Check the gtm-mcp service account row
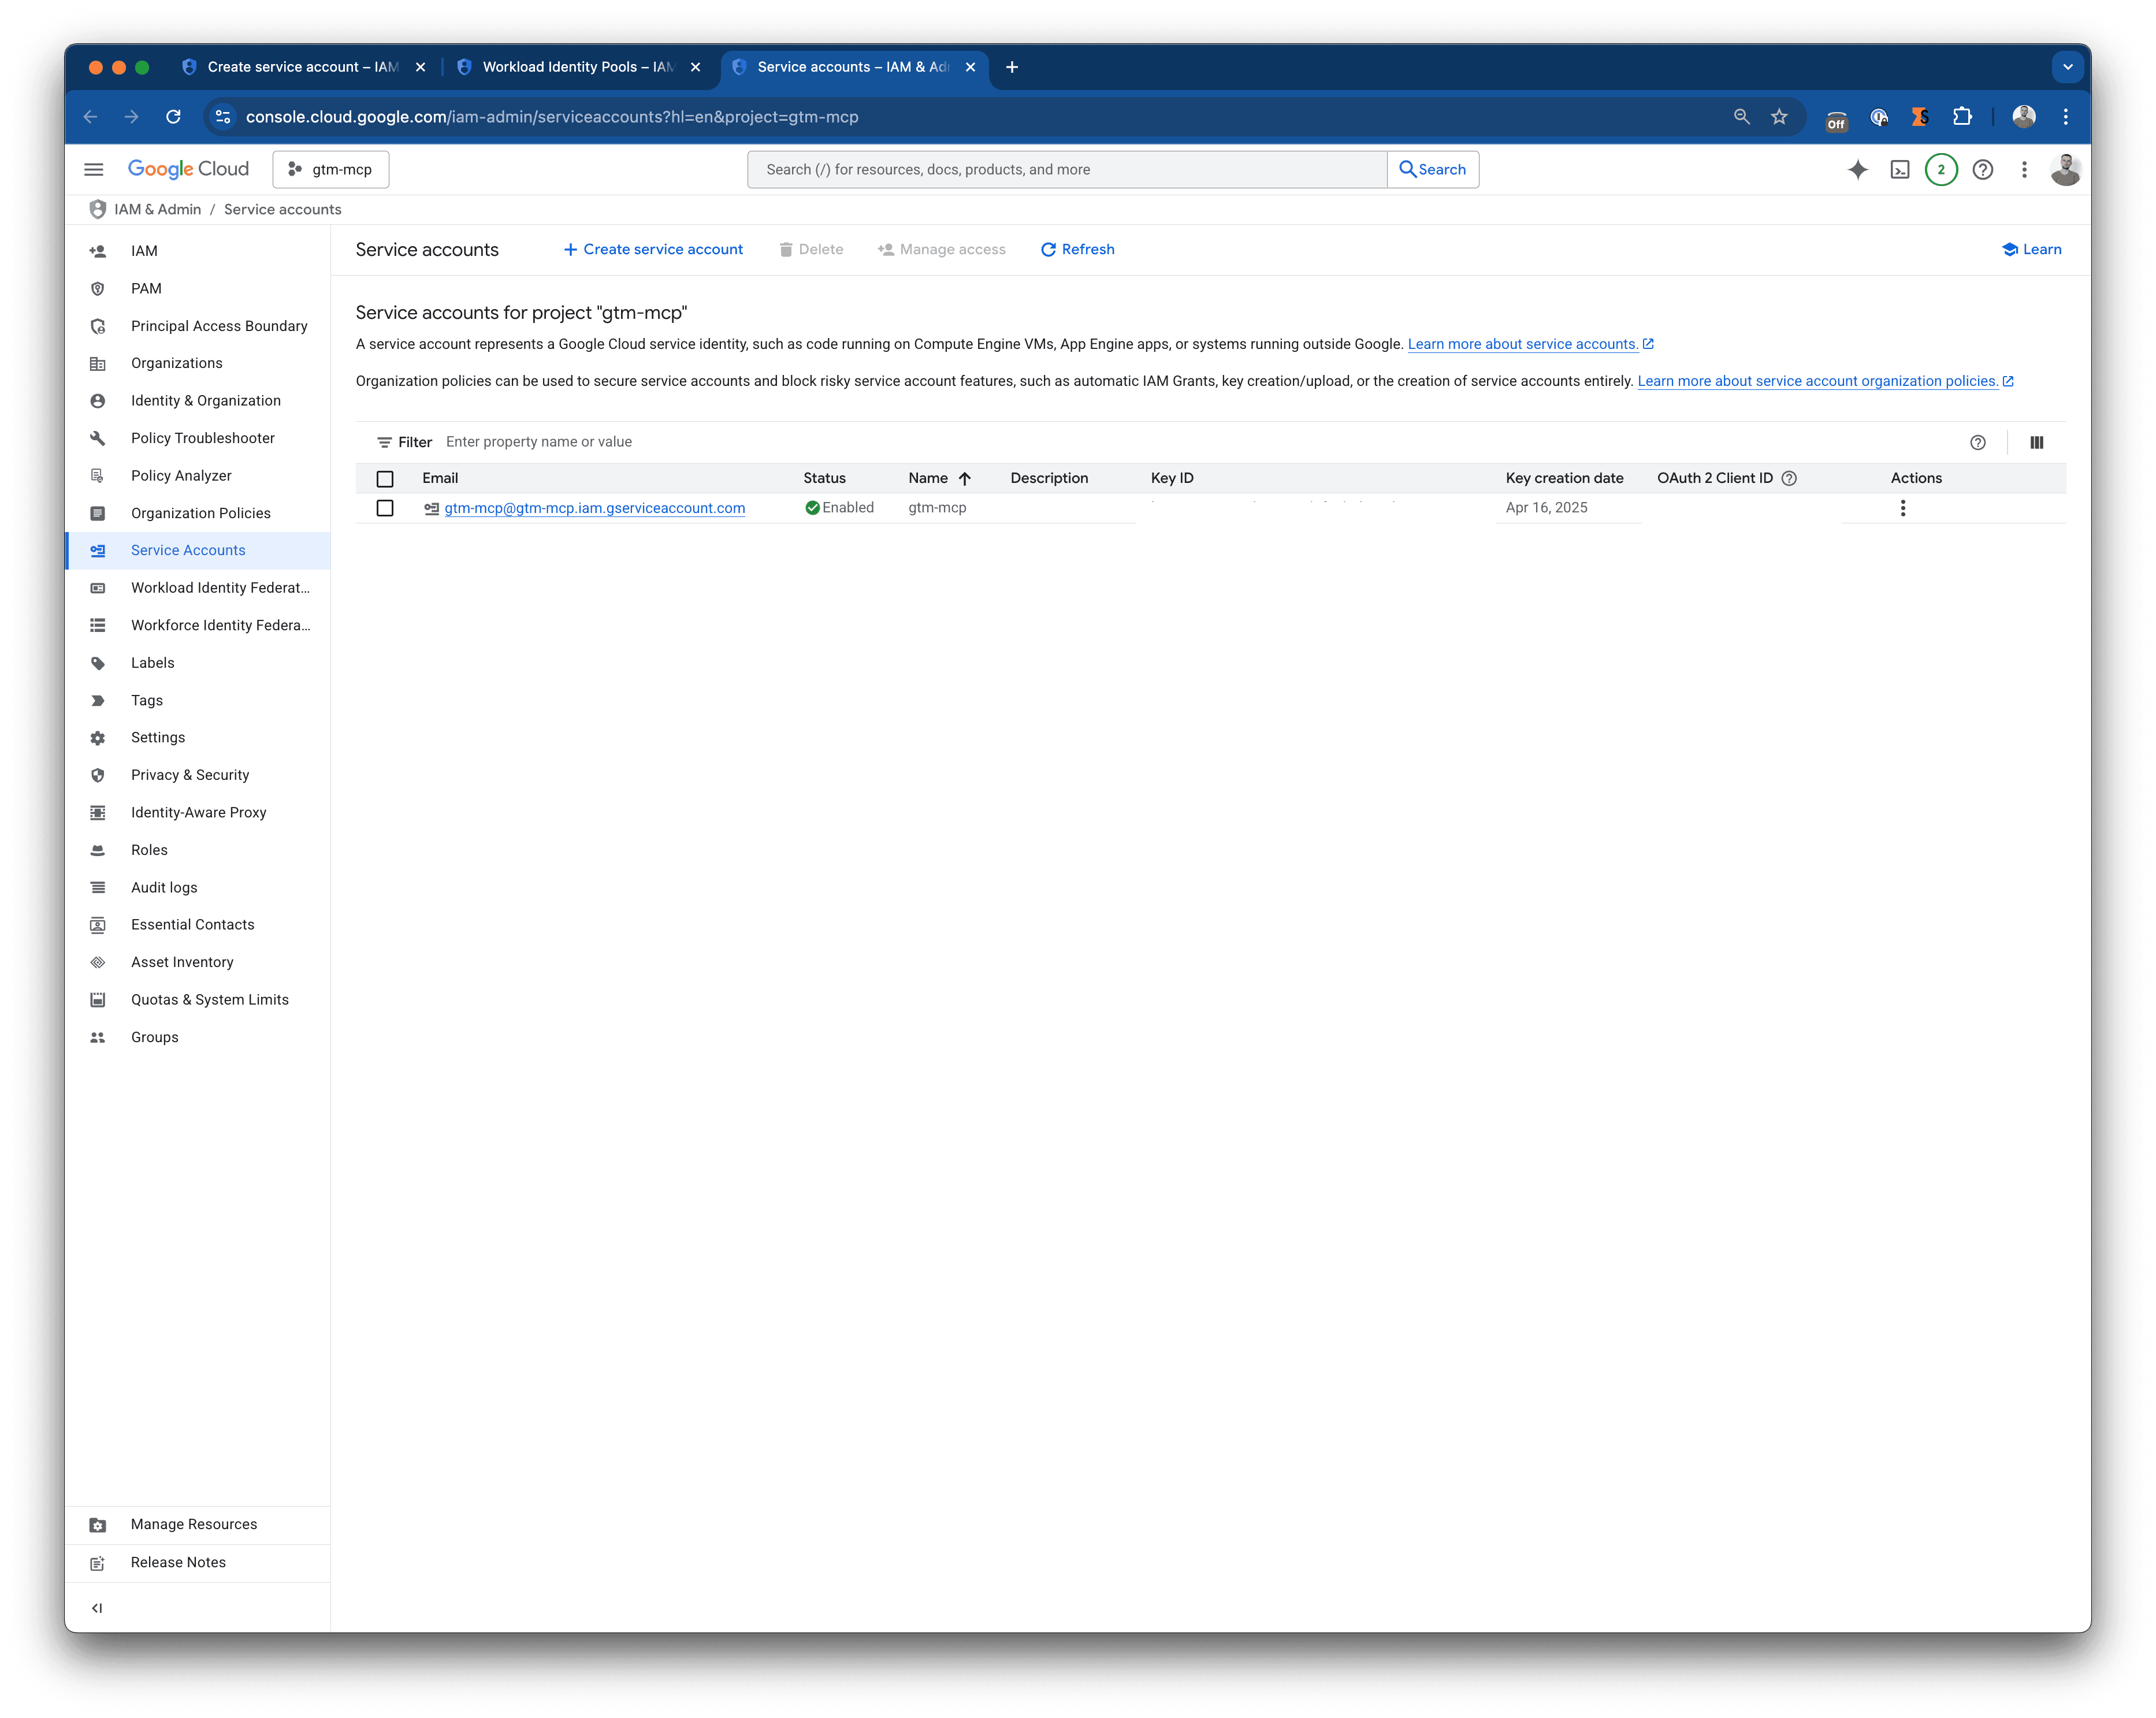This screenshot has width=2156, height=1718. 385,508
